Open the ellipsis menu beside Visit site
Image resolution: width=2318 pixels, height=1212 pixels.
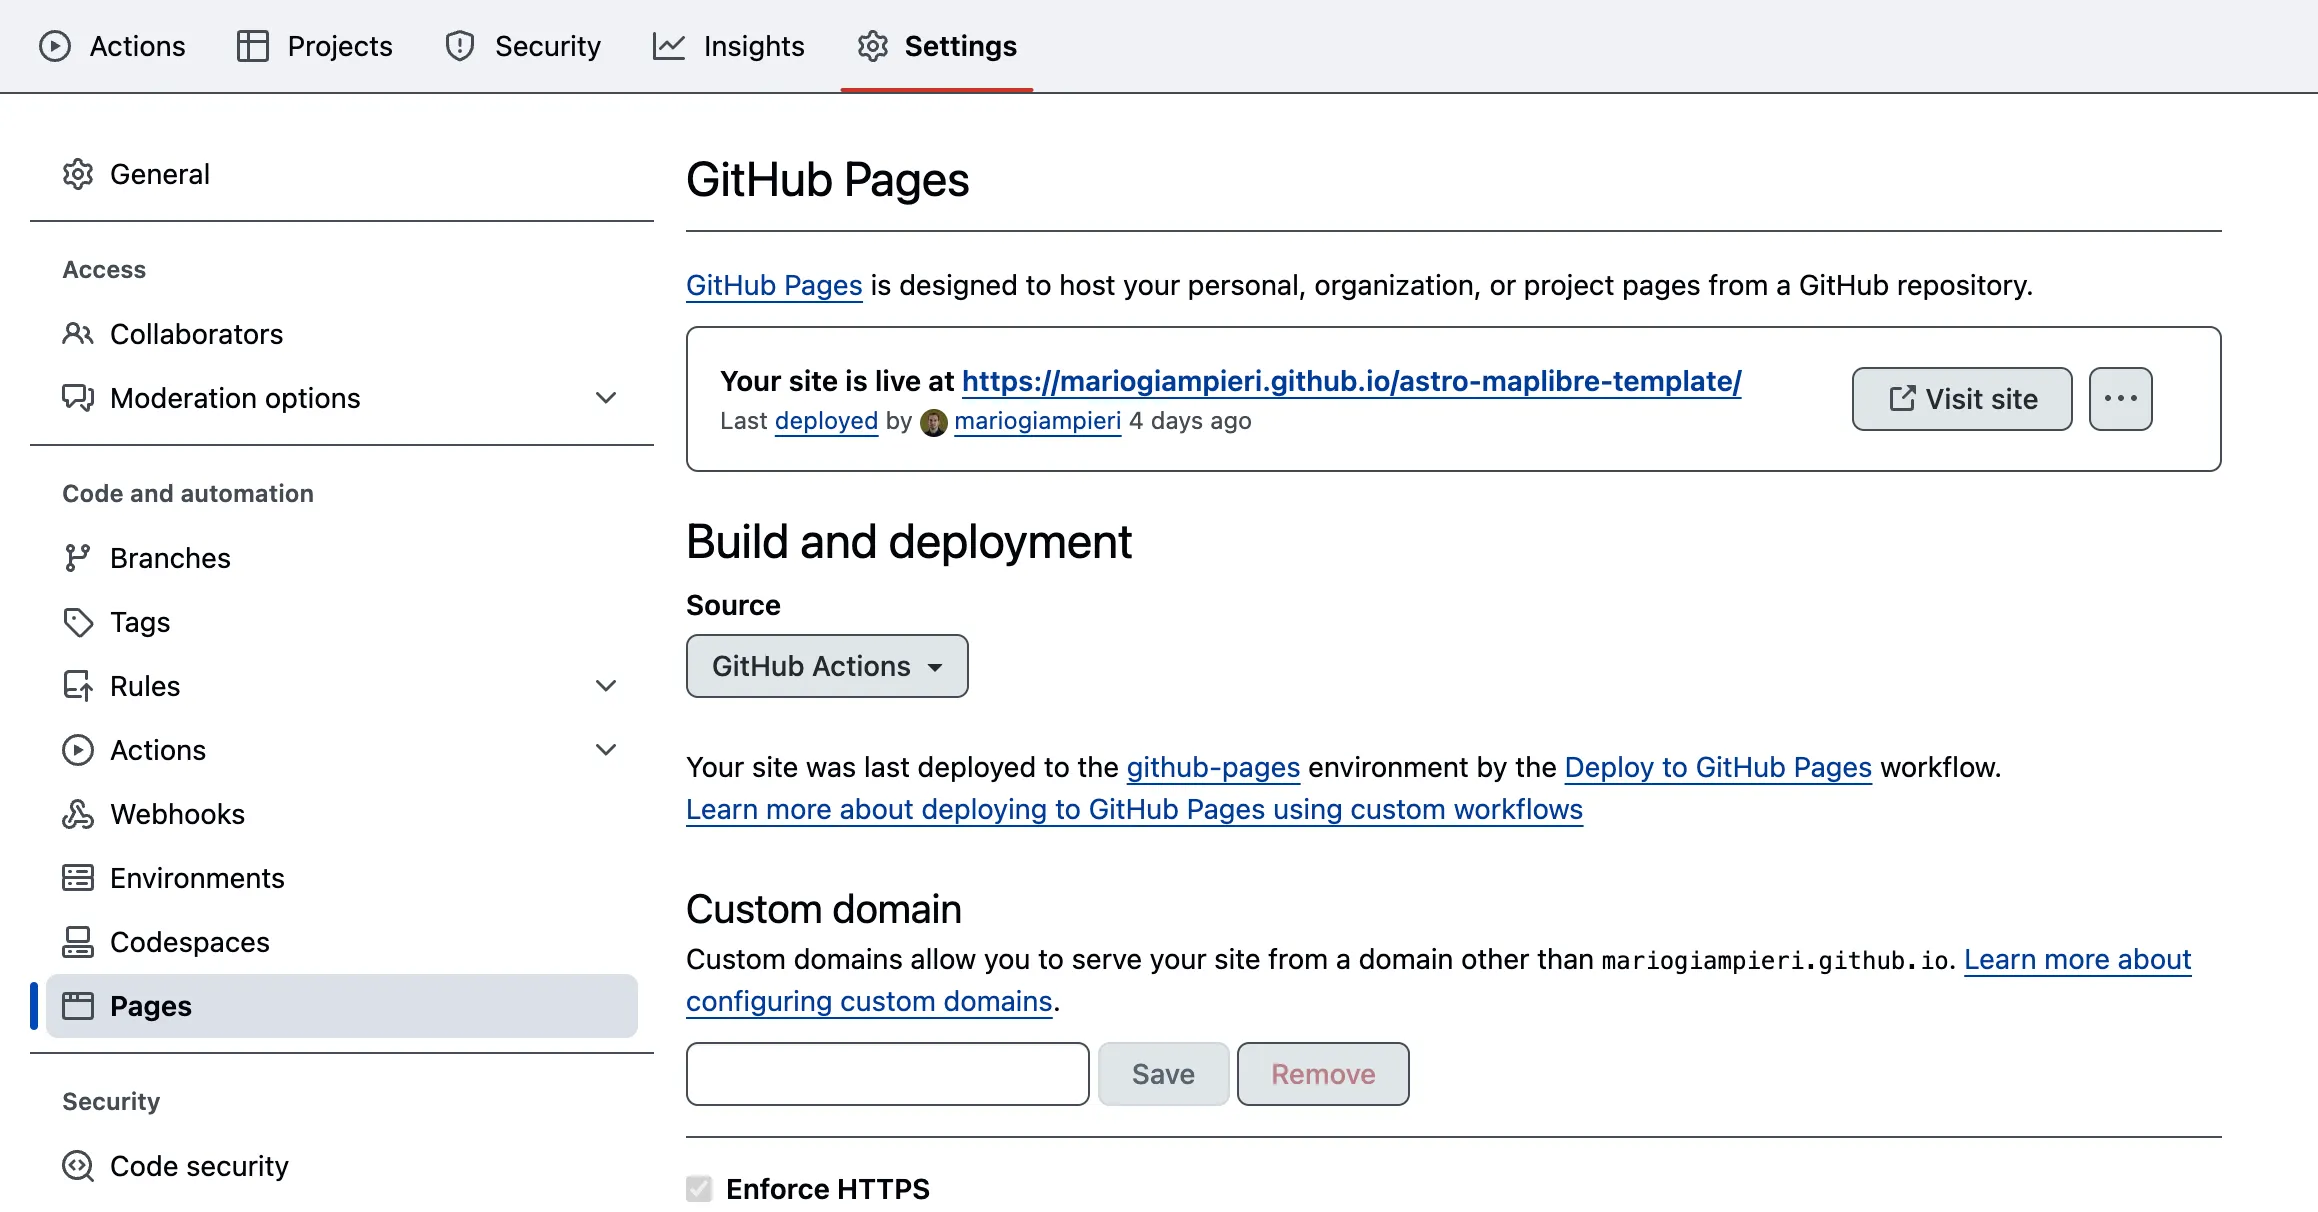[2120, 399]
